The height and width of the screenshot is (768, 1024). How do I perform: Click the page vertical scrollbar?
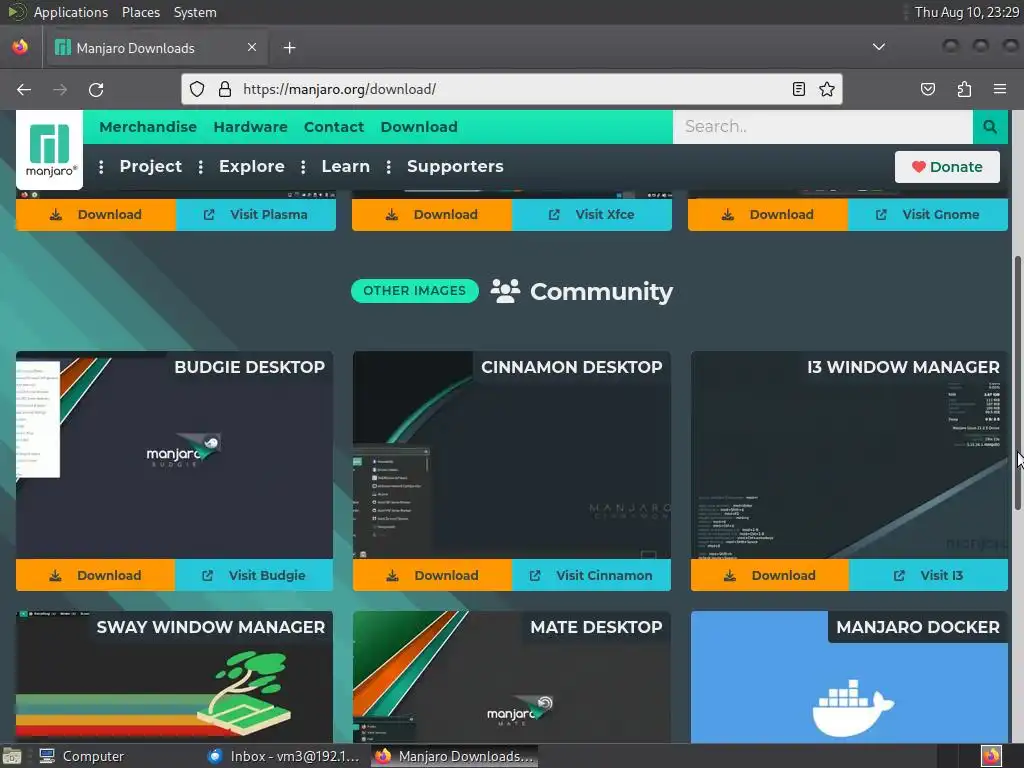1017,383
